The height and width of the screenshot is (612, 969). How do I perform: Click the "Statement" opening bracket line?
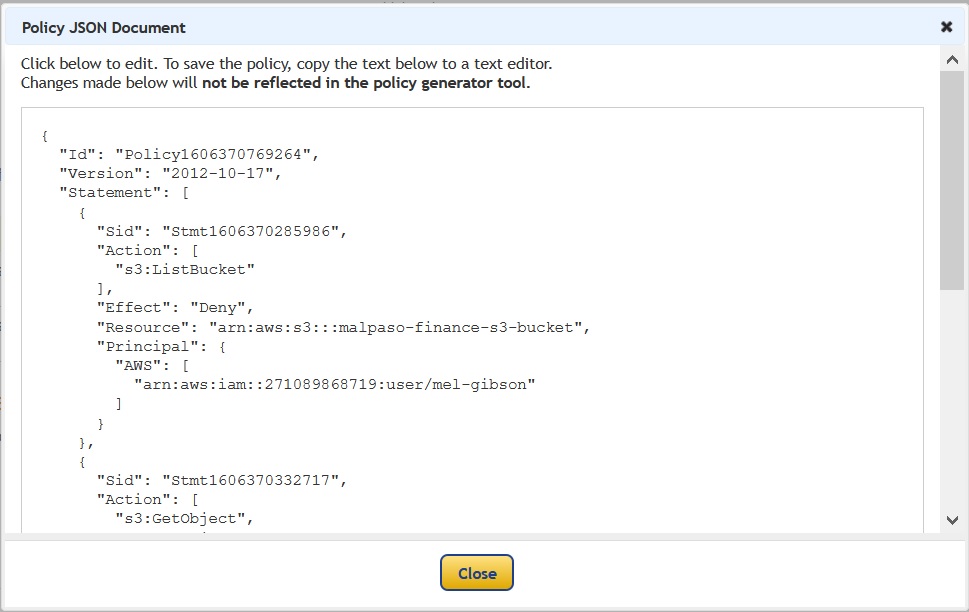tap(124, 193)
